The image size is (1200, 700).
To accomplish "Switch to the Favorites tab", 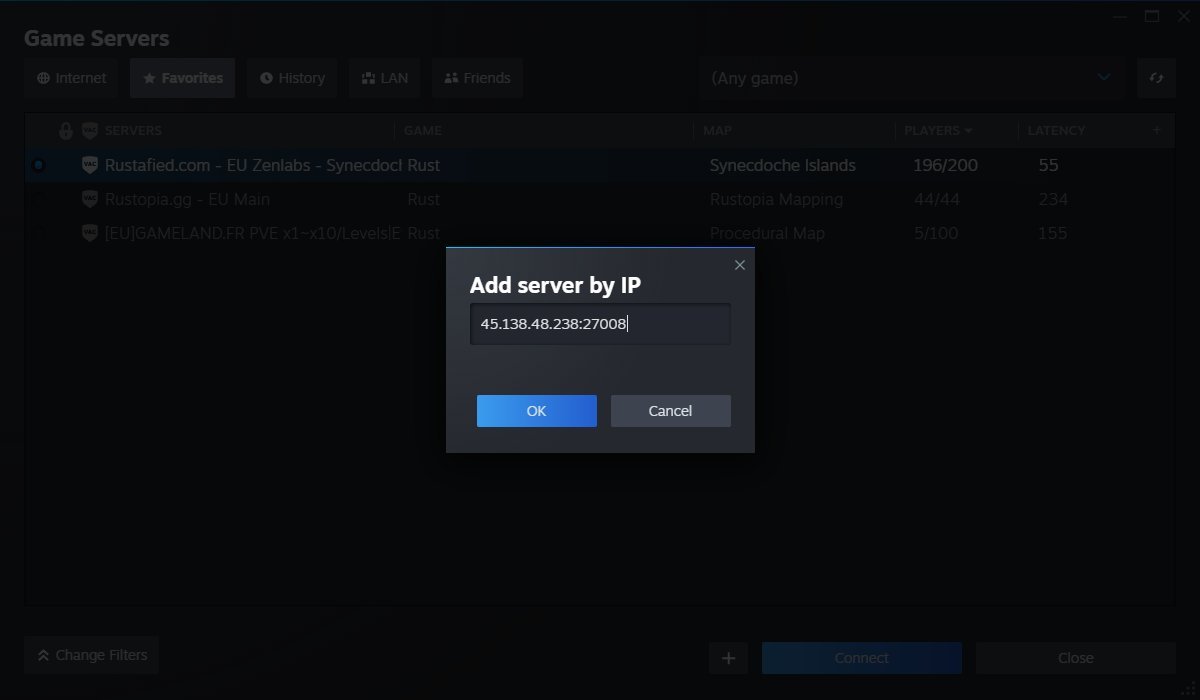I will coord(182,78).
